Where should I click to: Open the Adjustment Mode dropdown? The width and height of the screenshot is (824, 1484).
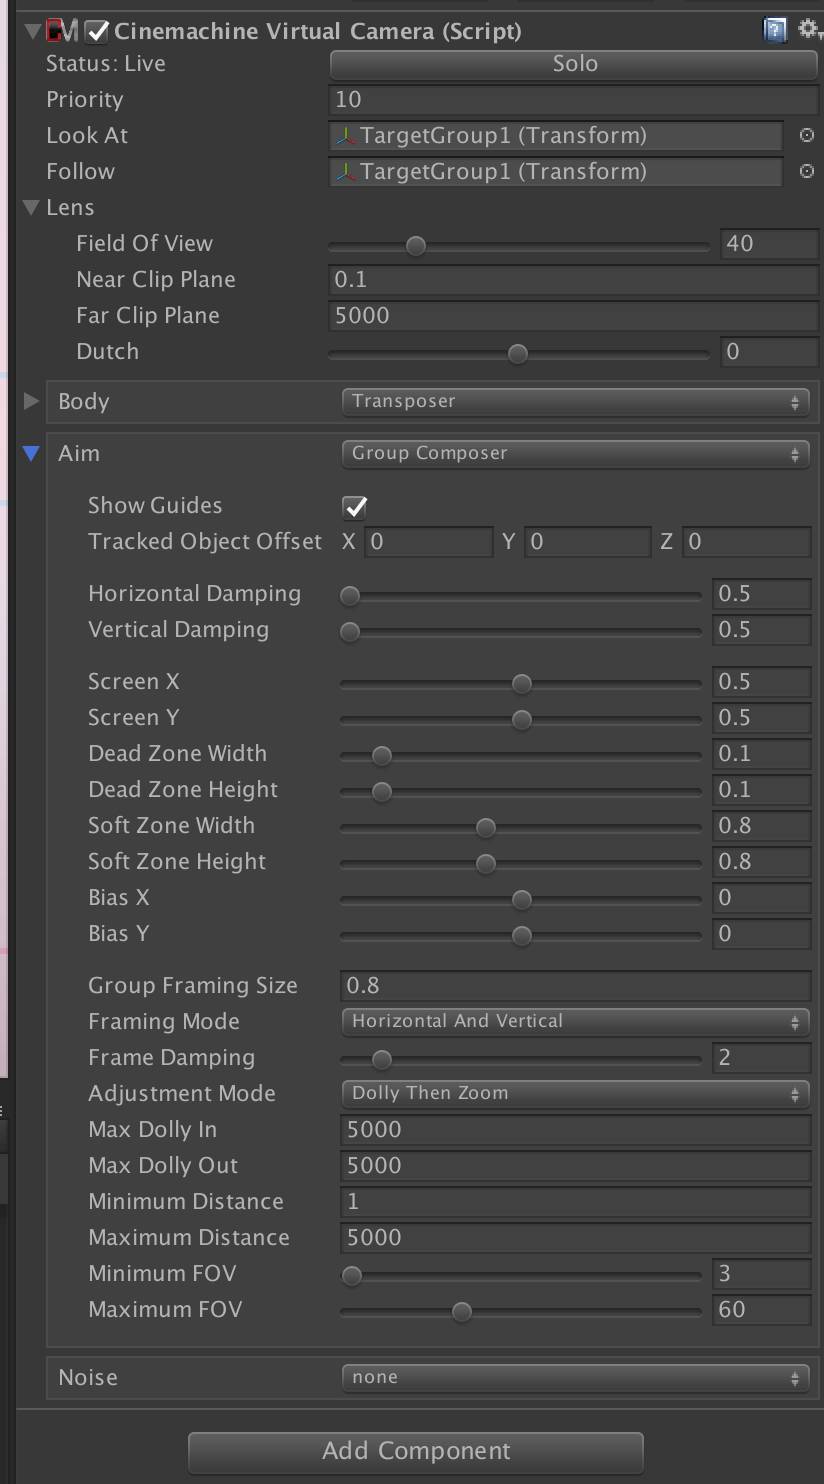[574, 1093]
